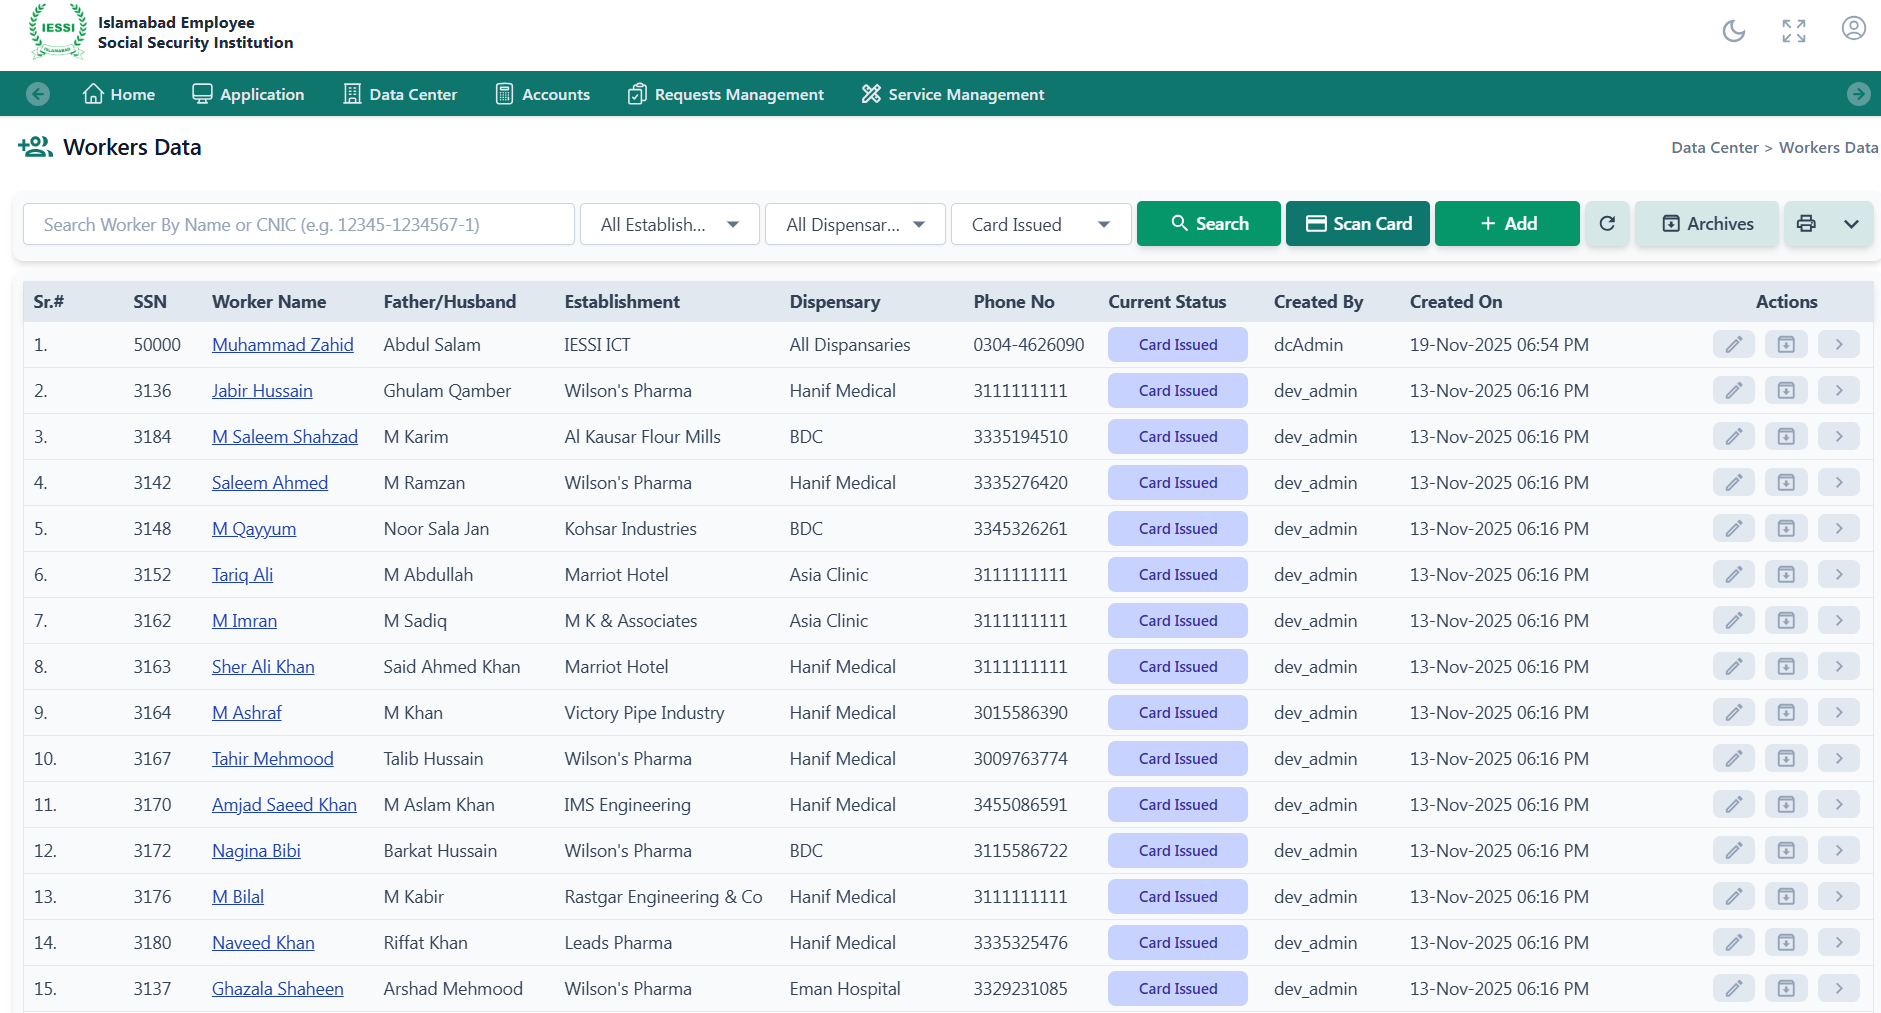This screenshot has width=1881, height=1013.
Task: Expand print options chevron
Action: pyautogui.click(x=1851, y=224)
